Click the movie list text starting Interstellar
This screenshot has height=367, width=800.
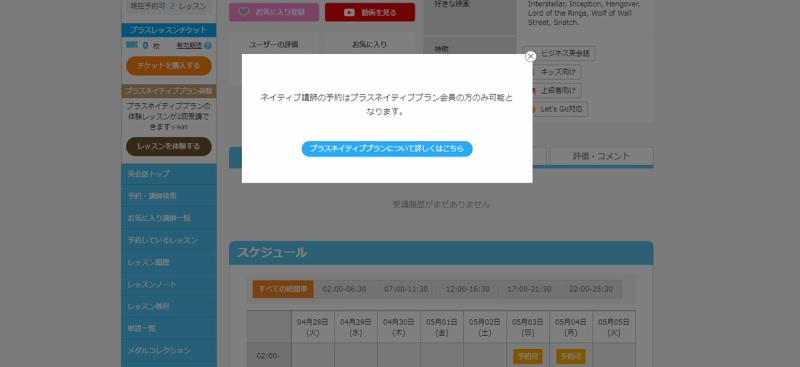(583, 13)
